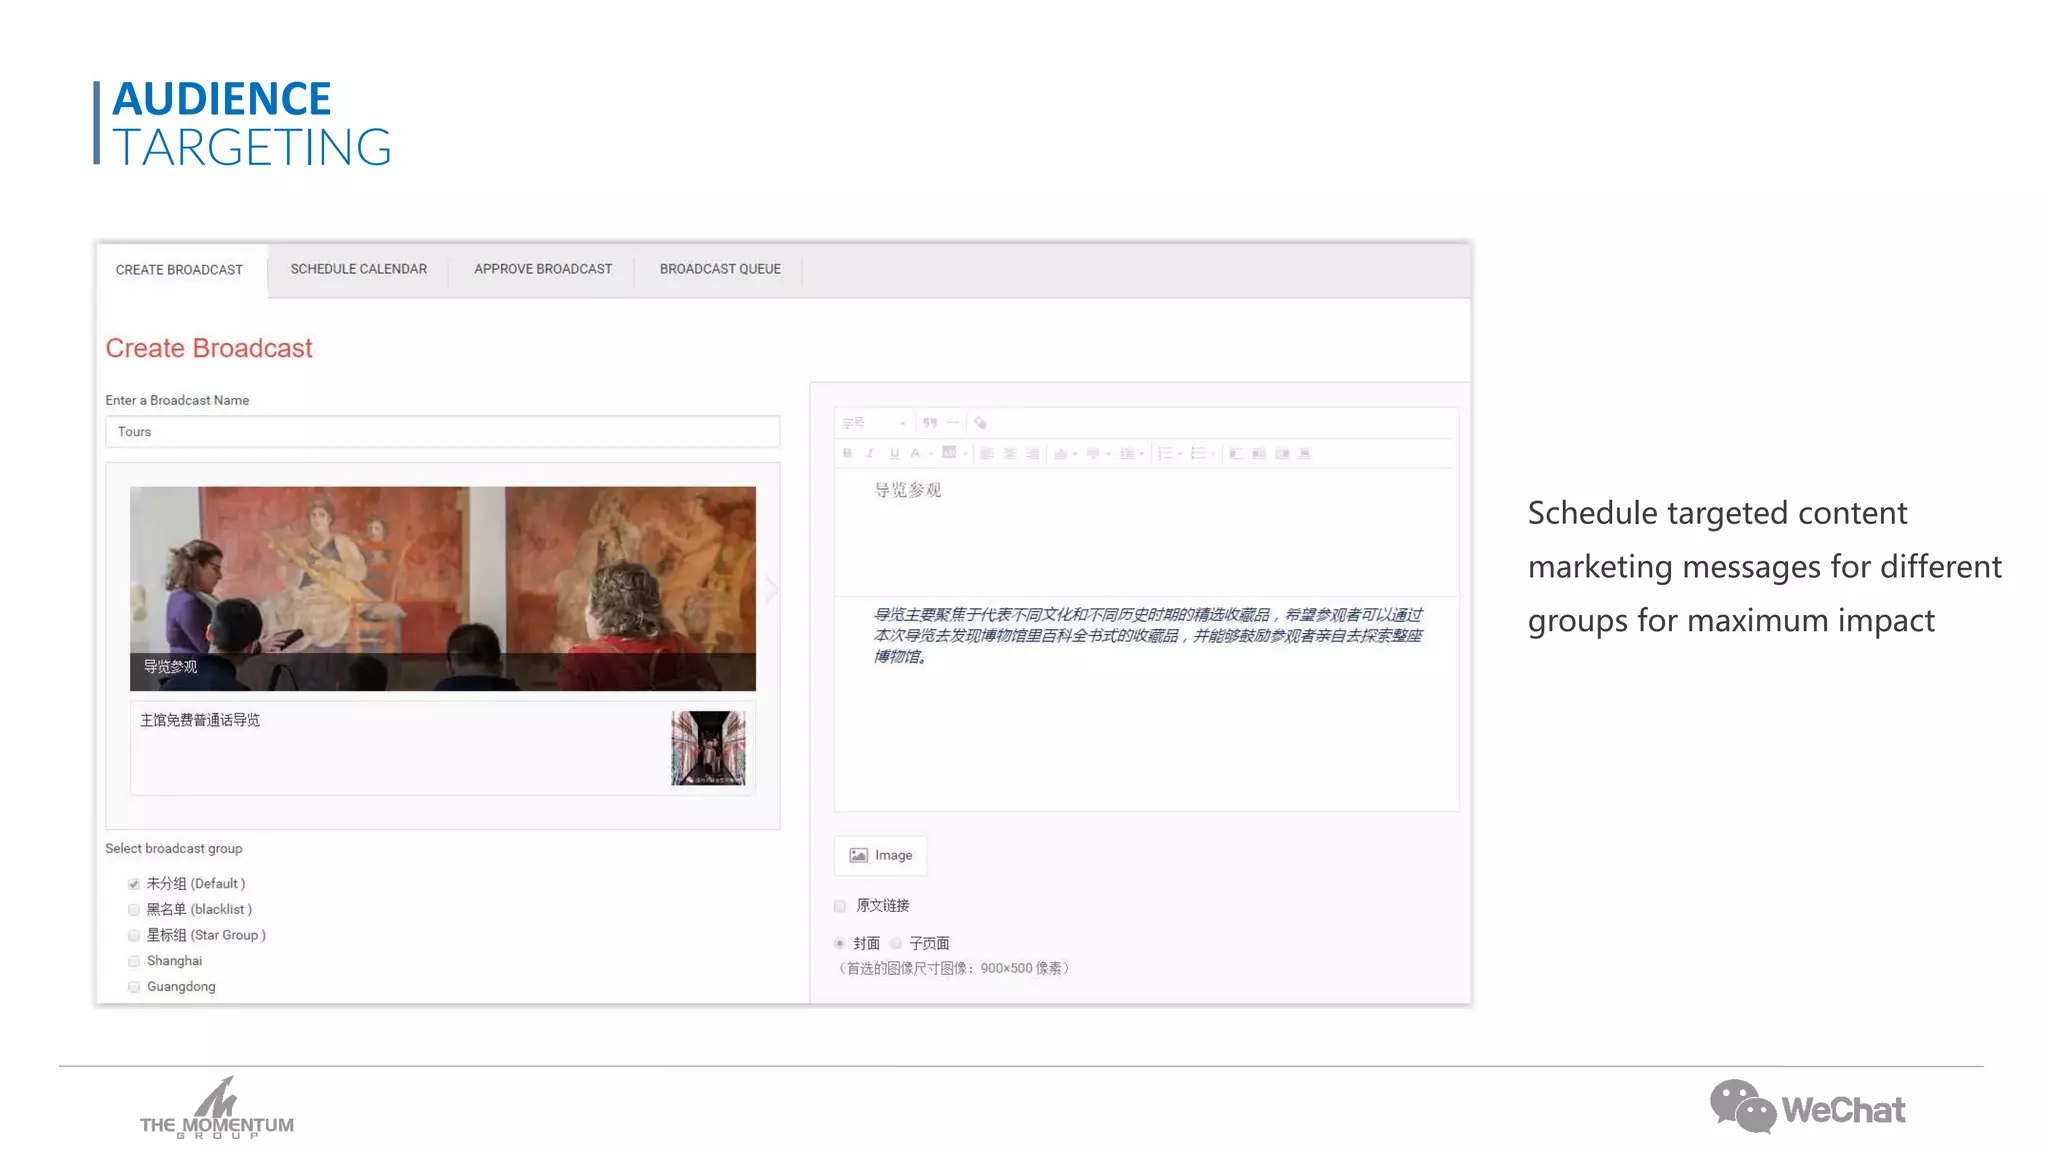This screenshot has width=2048, height=1152.
Task: Click the broadcast name field containing 'Tours'
Action: point(442,432)
